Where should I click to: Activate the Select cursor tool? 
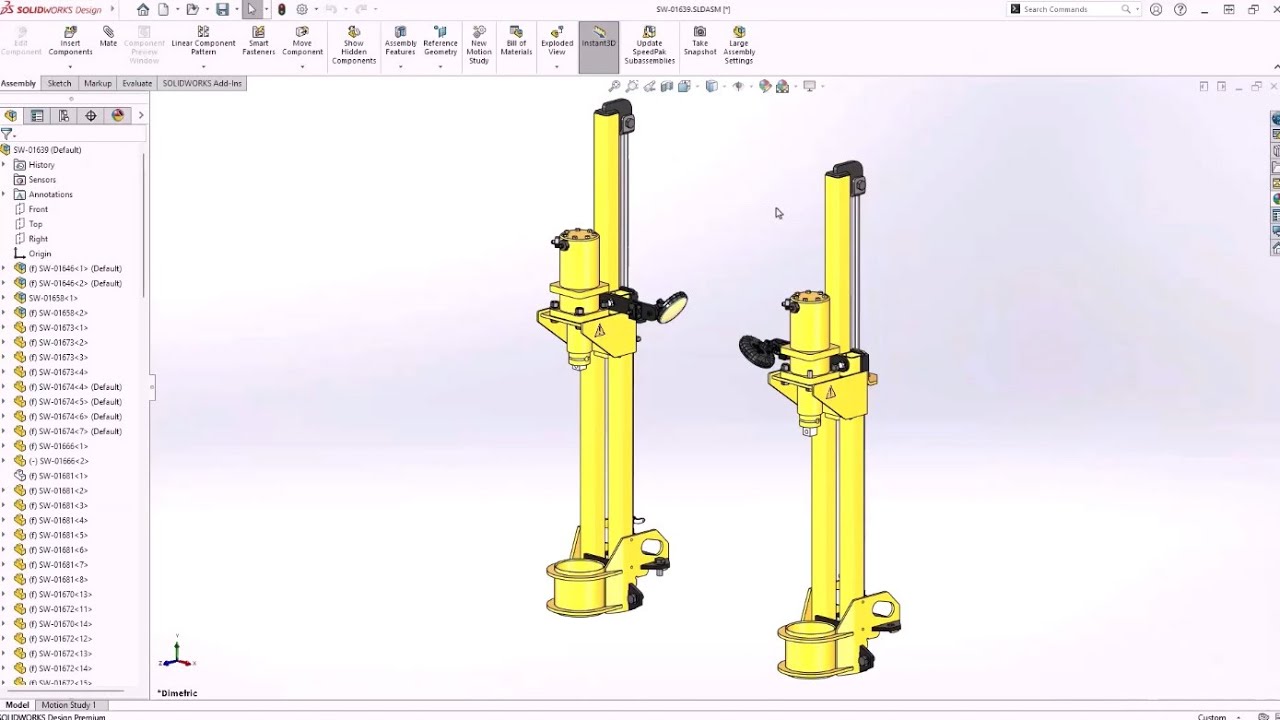252,9
